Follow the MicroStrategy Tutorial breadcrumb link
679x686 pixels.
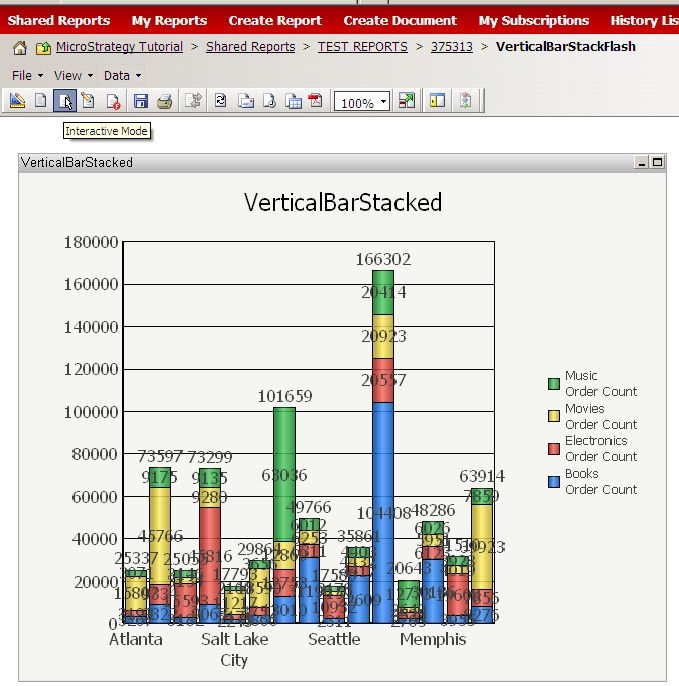[119, 47]
